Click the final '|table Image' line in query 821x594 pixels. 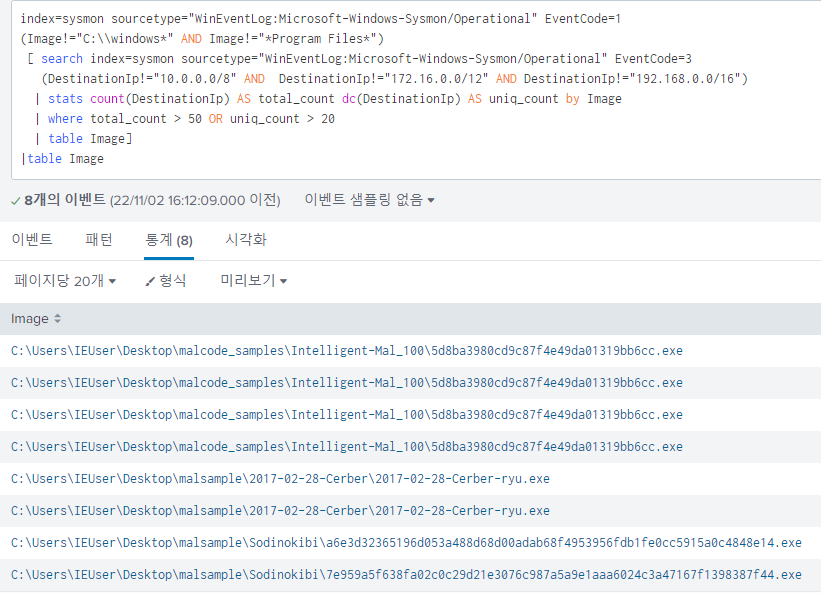click(x=62, y=159)
